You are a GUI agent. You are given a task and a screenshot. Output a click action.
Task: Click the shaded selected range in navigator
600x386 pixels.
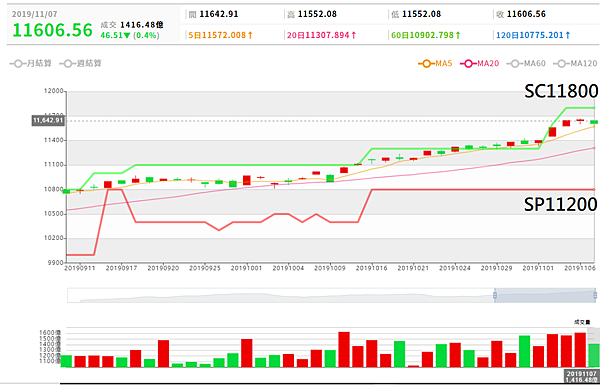(545, 295)
